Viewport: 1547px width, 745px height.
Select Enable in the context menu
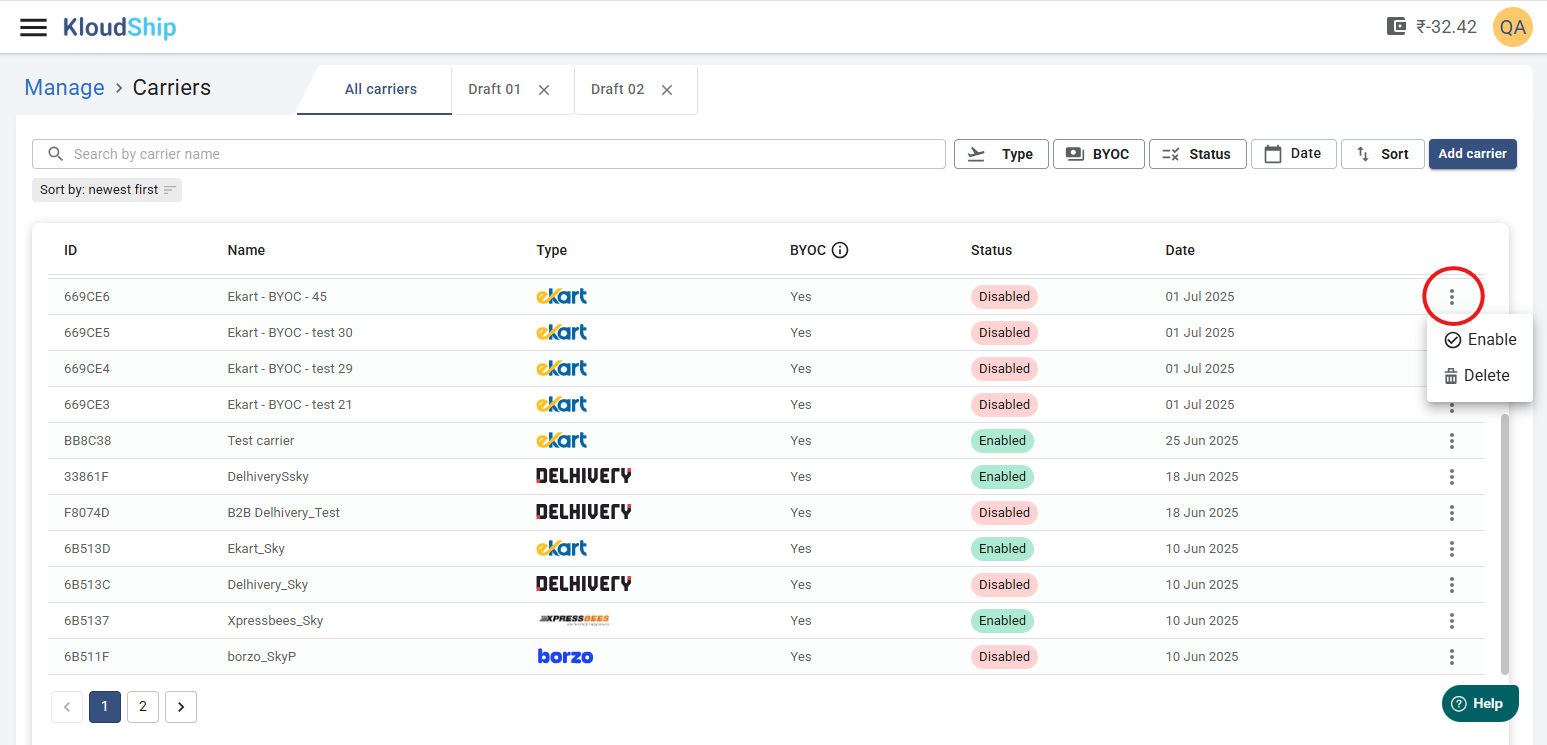1480,340
